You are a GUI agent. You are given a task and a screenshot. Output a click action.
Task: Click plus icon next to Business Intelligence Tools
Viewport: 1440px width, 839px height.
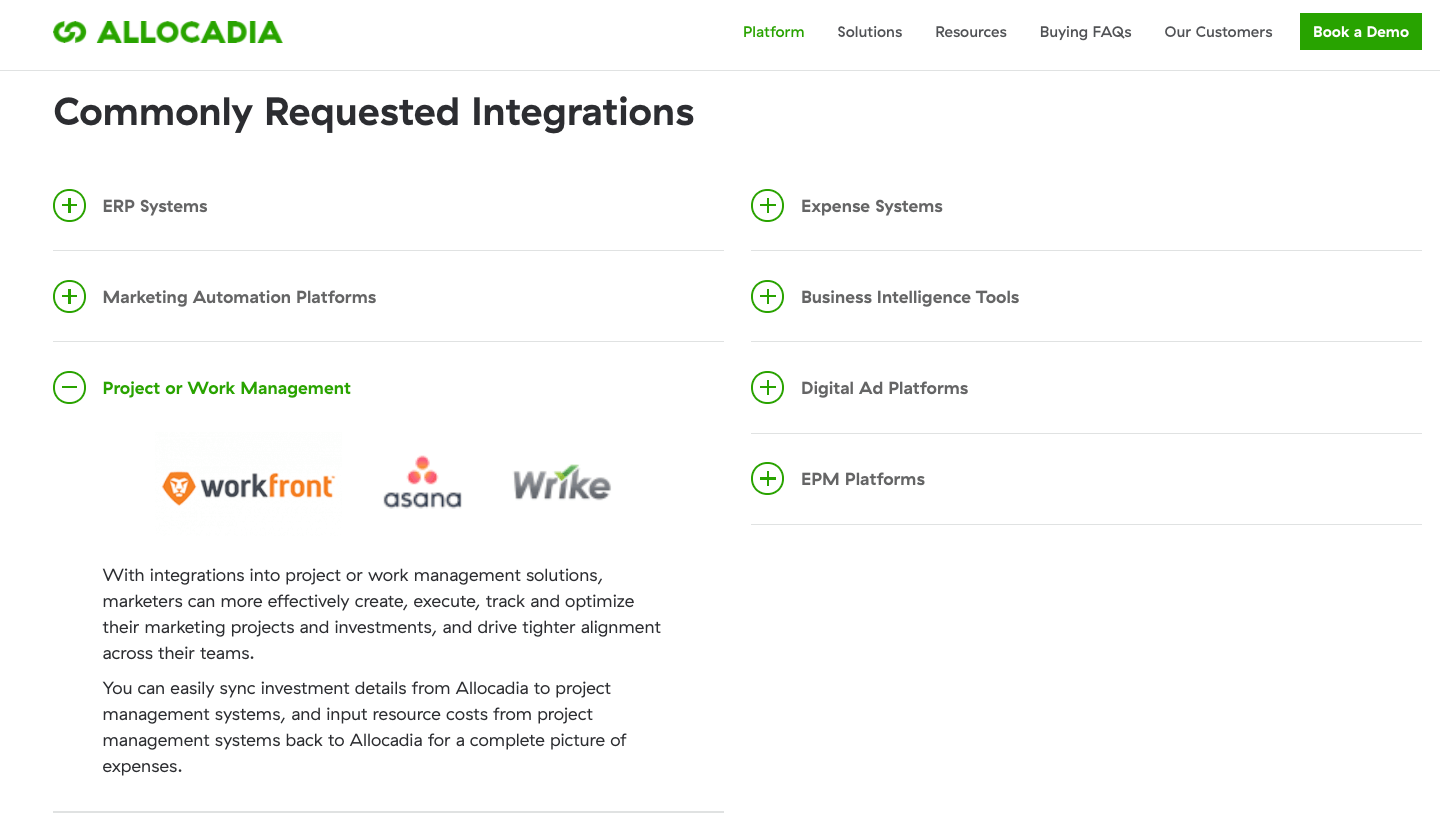coord(767,297)
